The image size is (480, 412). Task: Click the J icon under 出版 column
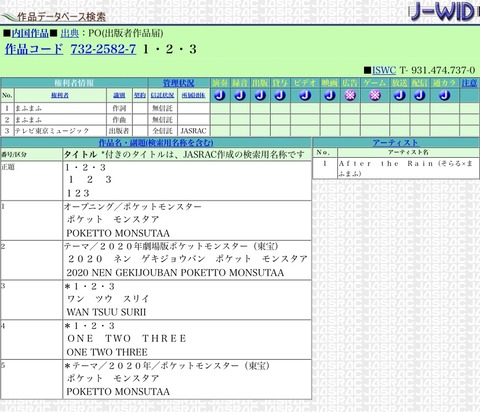click(260, 95)
